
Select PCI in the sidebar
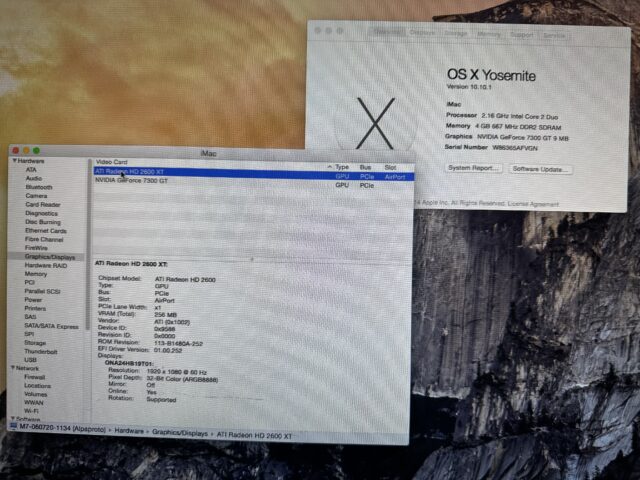click(x=30, y=282)
